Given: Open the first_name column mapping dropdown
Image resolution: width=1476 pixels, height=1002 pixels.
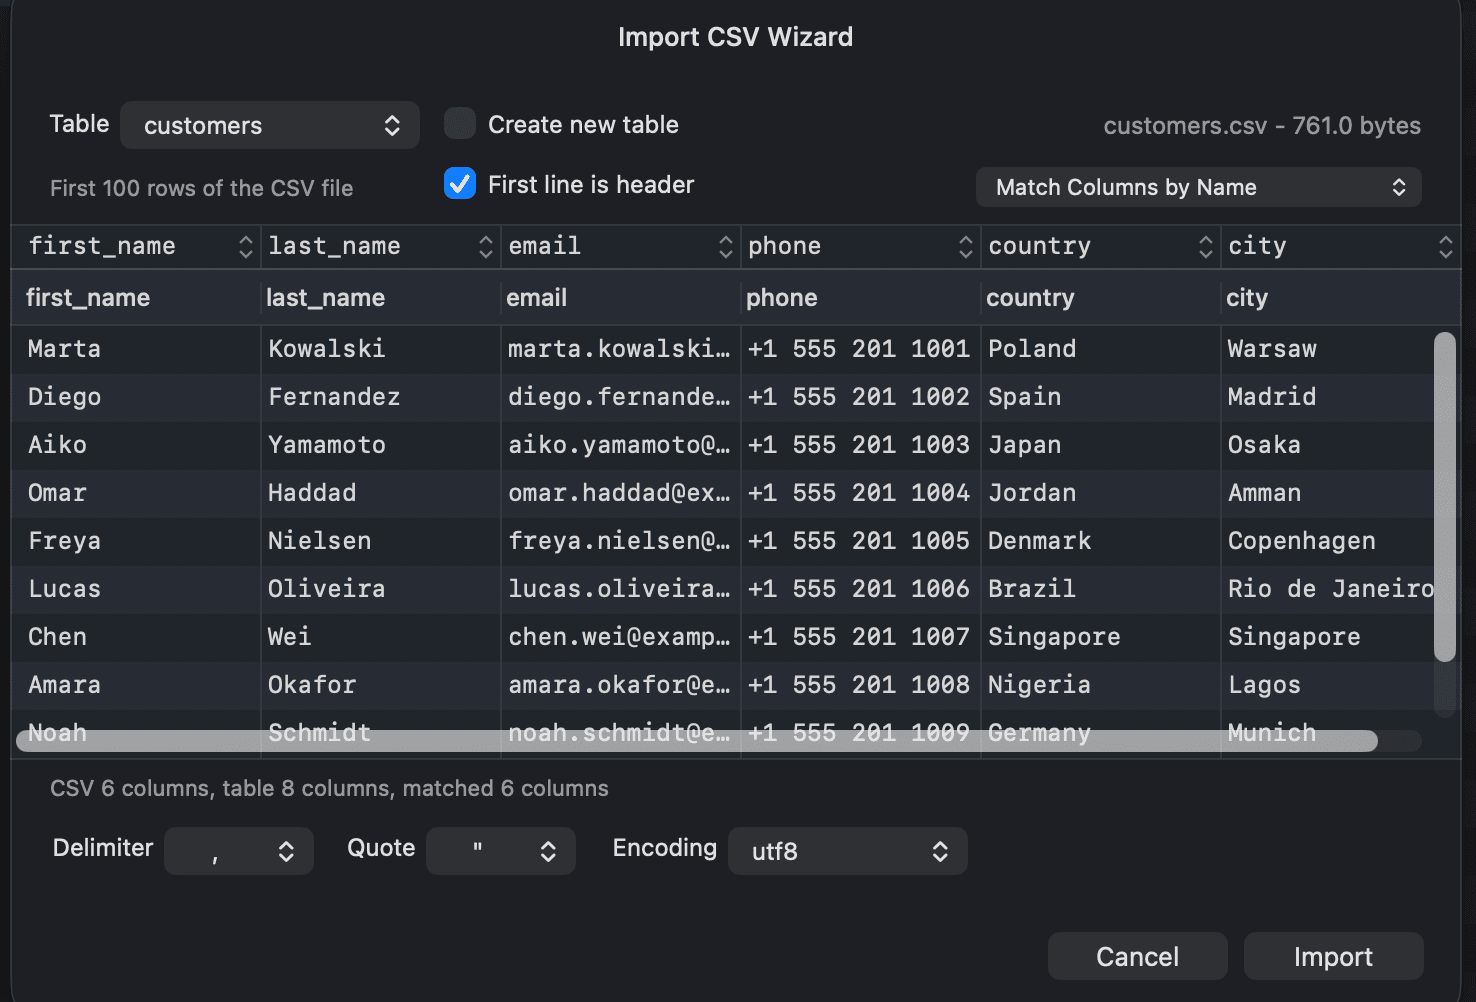Looking at the screenshot, I should pyautogui.click(x=137, y=246).
